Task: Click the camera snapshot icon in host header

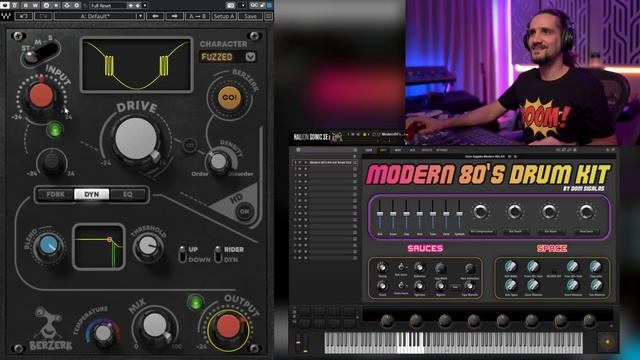Action: pos(231,5)
